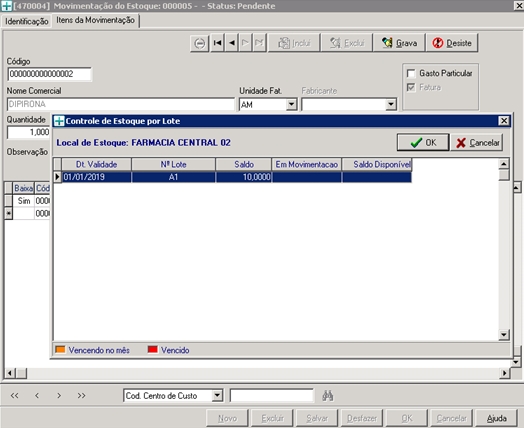Click the bottom bar OK button
This screenshot has width=524, height=428.
[407, 418]
